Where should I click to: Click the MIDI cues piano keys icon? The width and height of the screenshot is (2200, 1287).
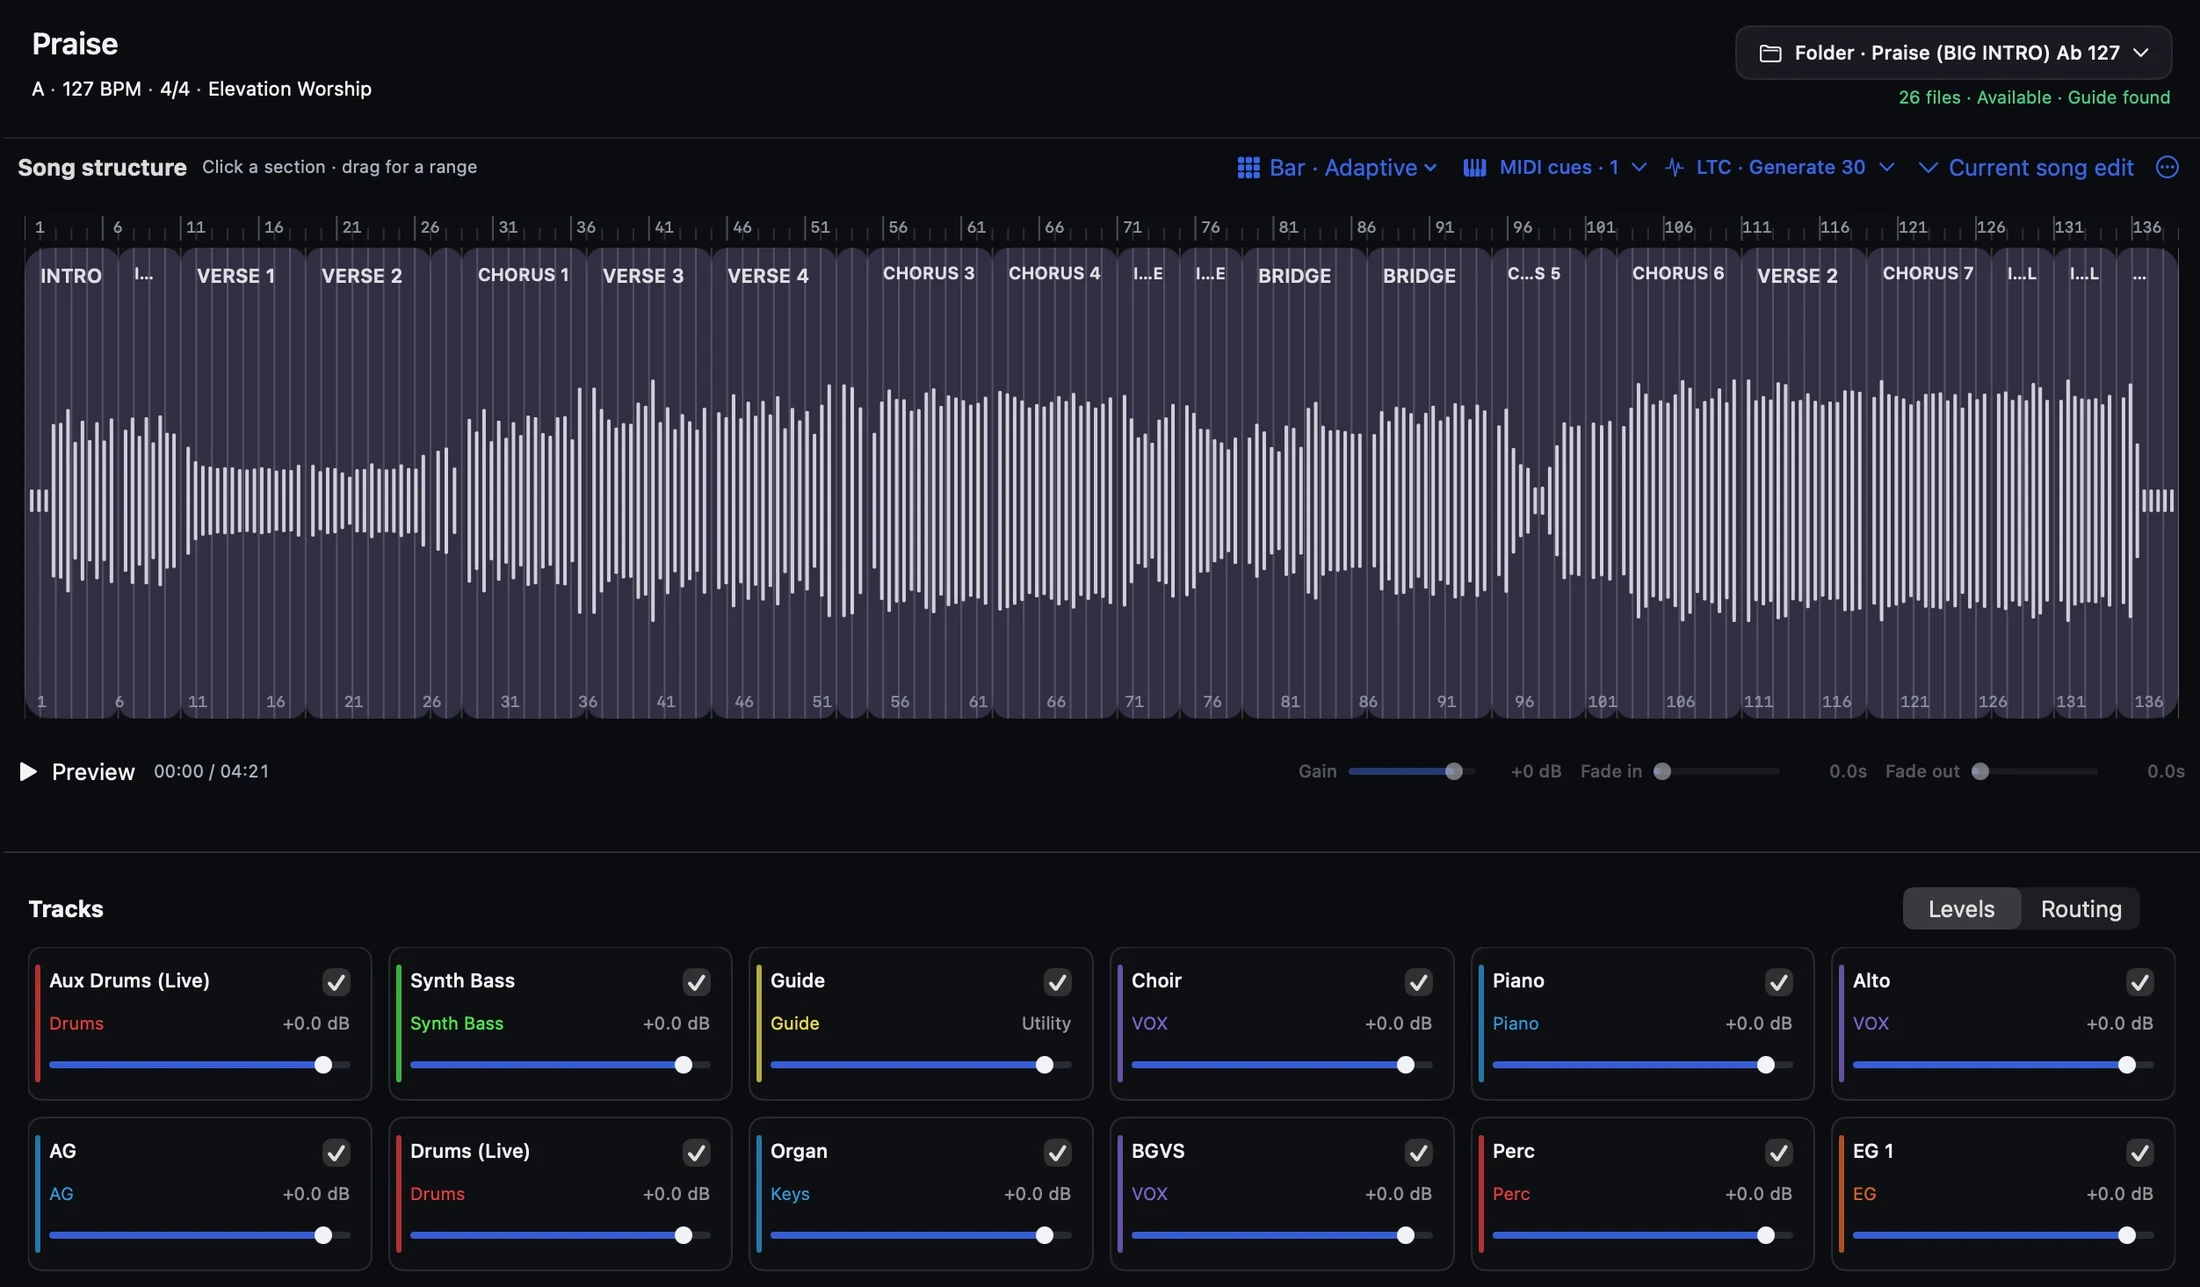pos(1474,167)
